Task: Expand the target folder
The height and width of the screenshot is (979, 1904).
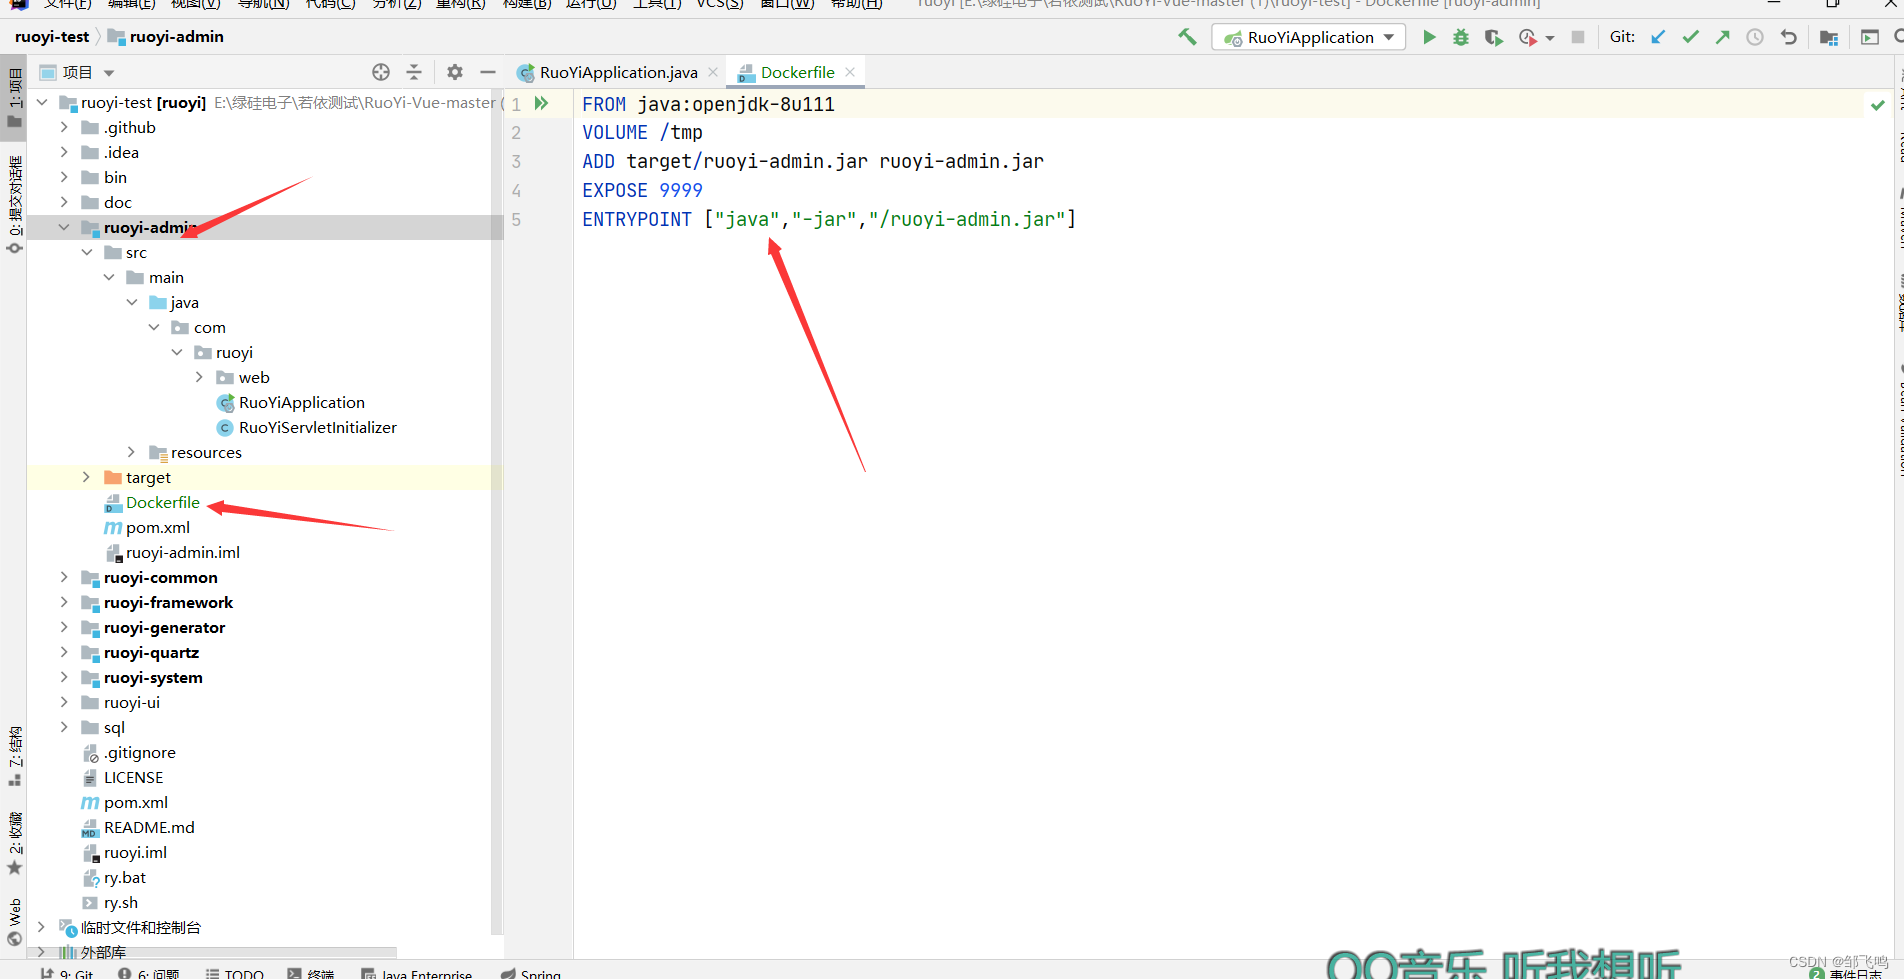Action: click(x=86, y=477)
